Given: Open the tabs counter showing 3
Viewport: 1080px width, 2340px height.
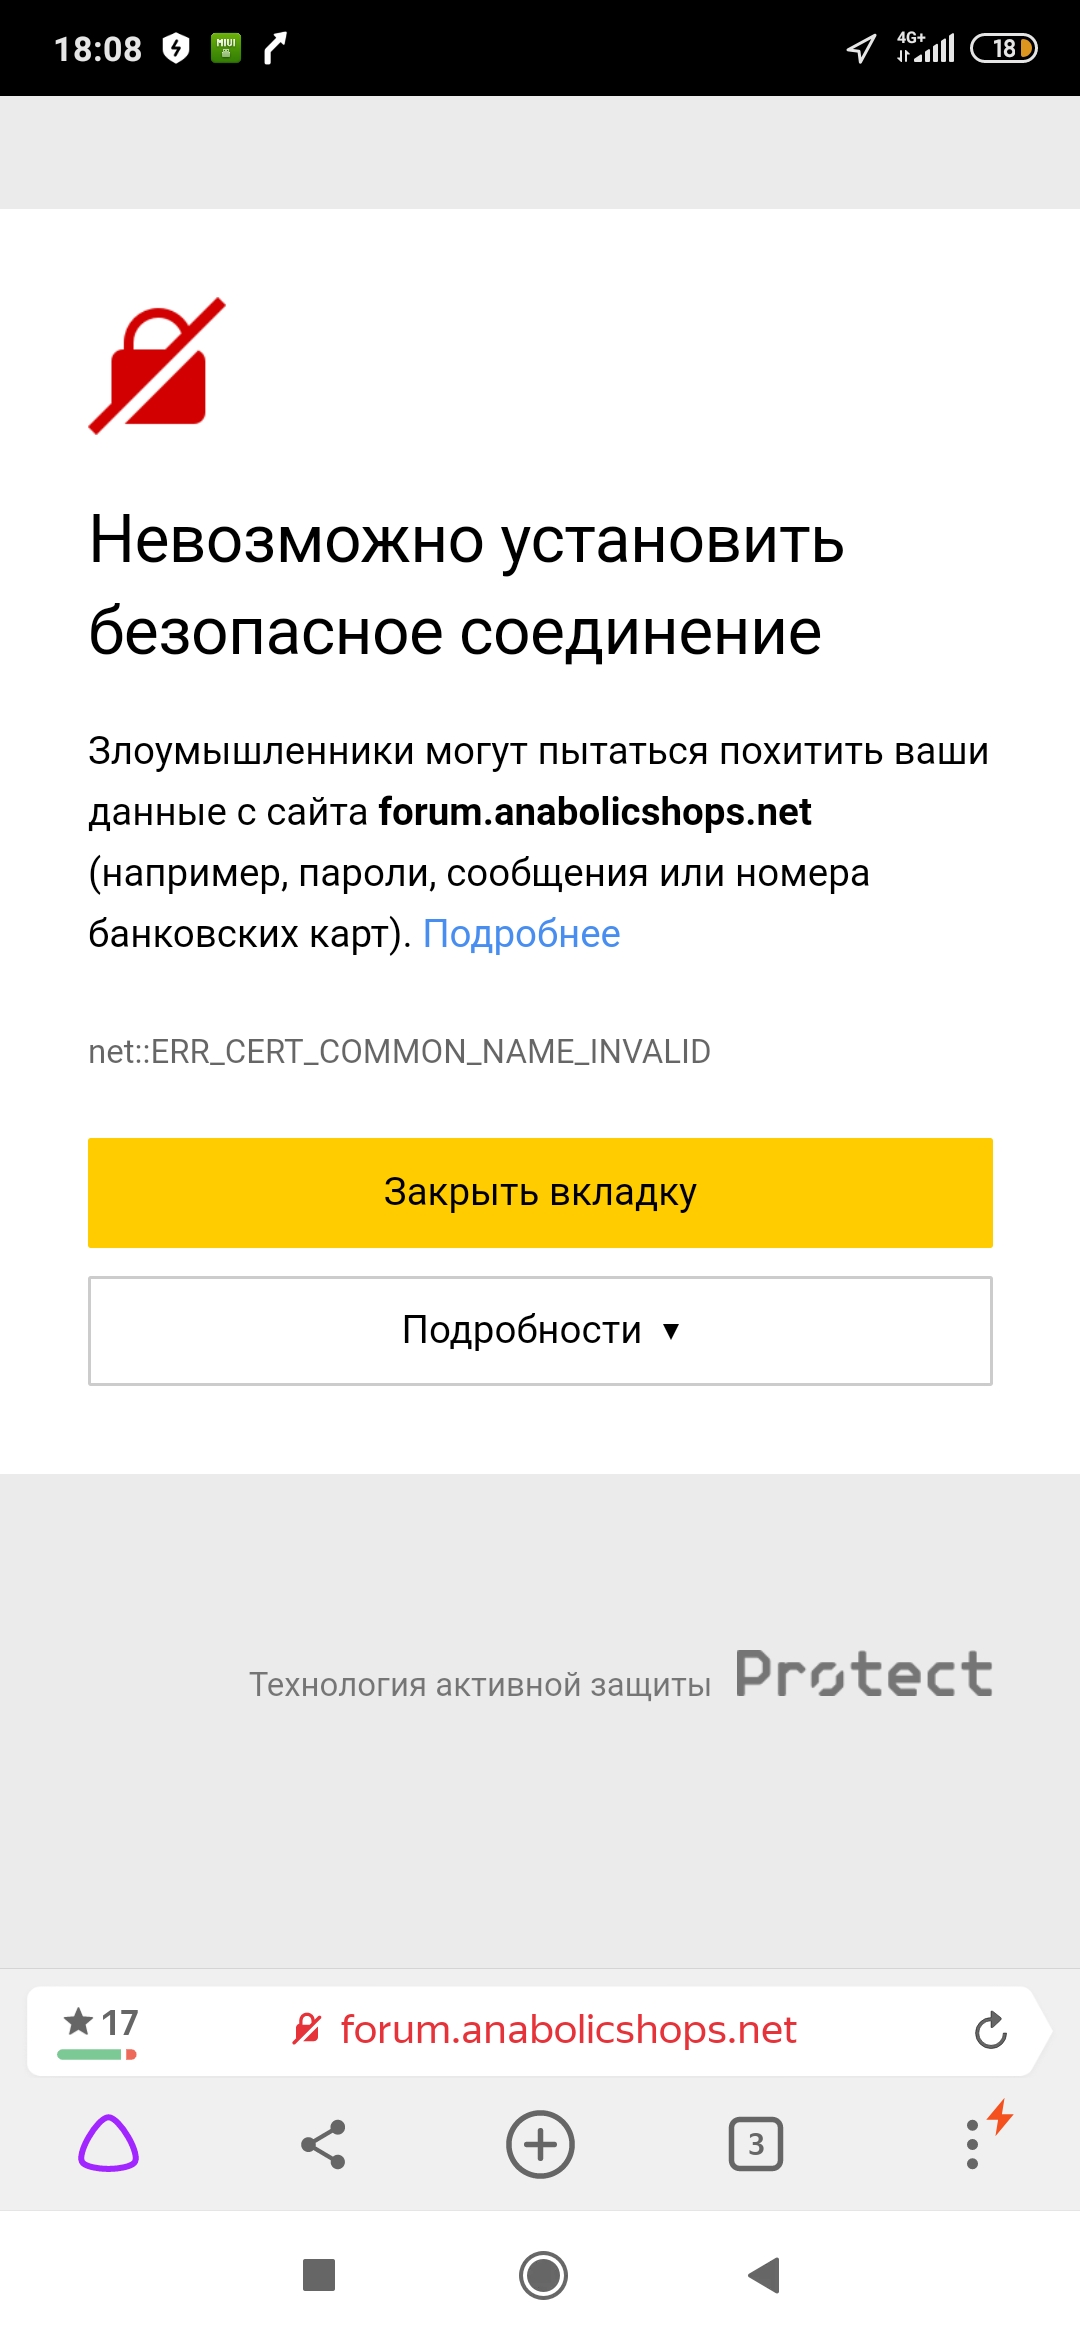Looking at the screenshot, I should [x=756, y=2144].
